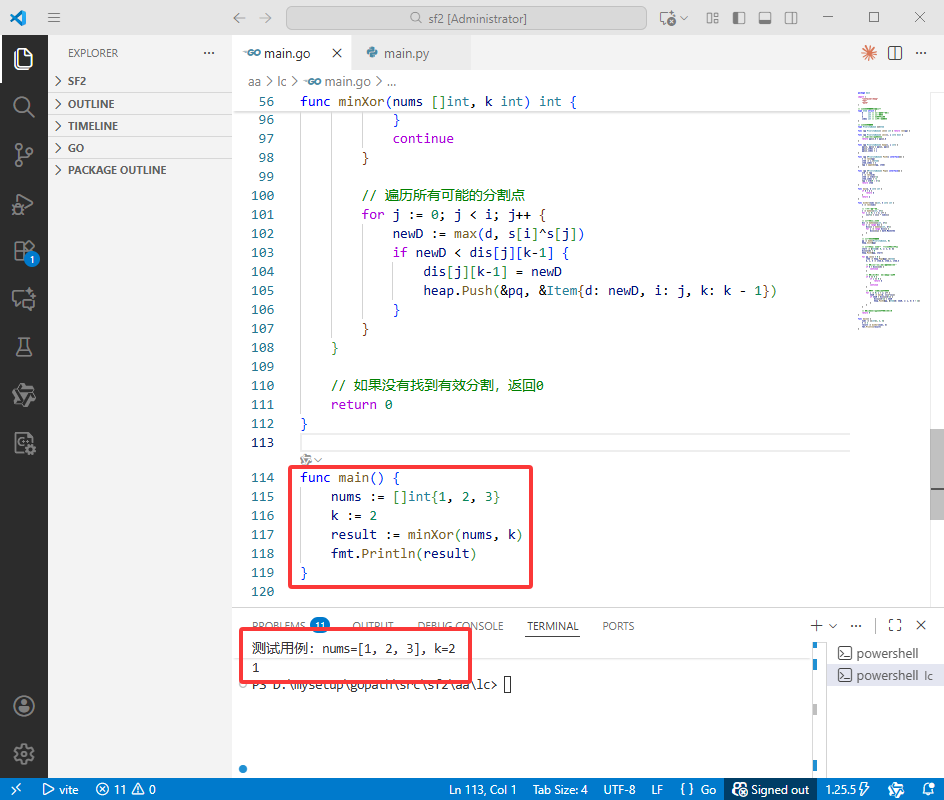Switch to the OUTPUT panel tab
Viewport: 944px width, 800px height.
click(x=373, y=626)
